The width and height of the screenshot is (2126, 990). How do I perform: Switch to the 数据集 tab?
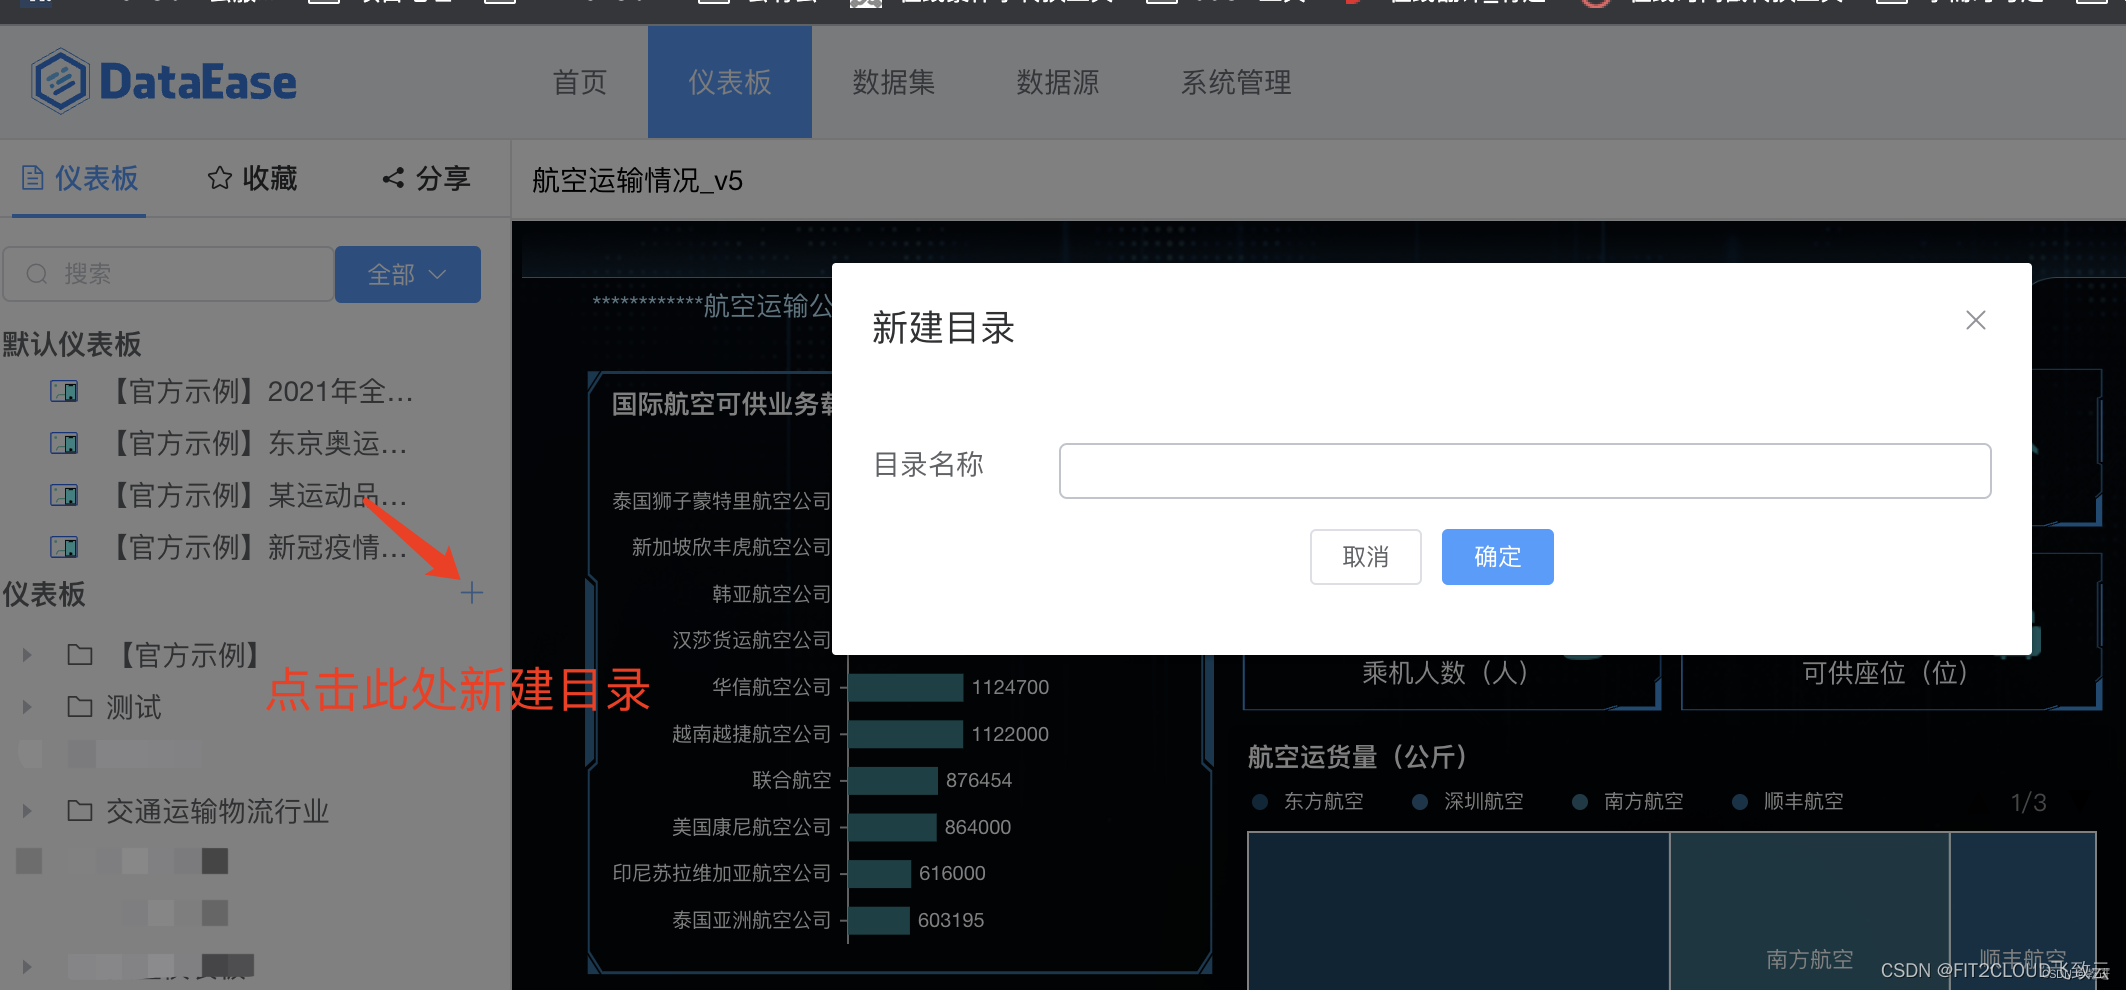tap(894, 82)
